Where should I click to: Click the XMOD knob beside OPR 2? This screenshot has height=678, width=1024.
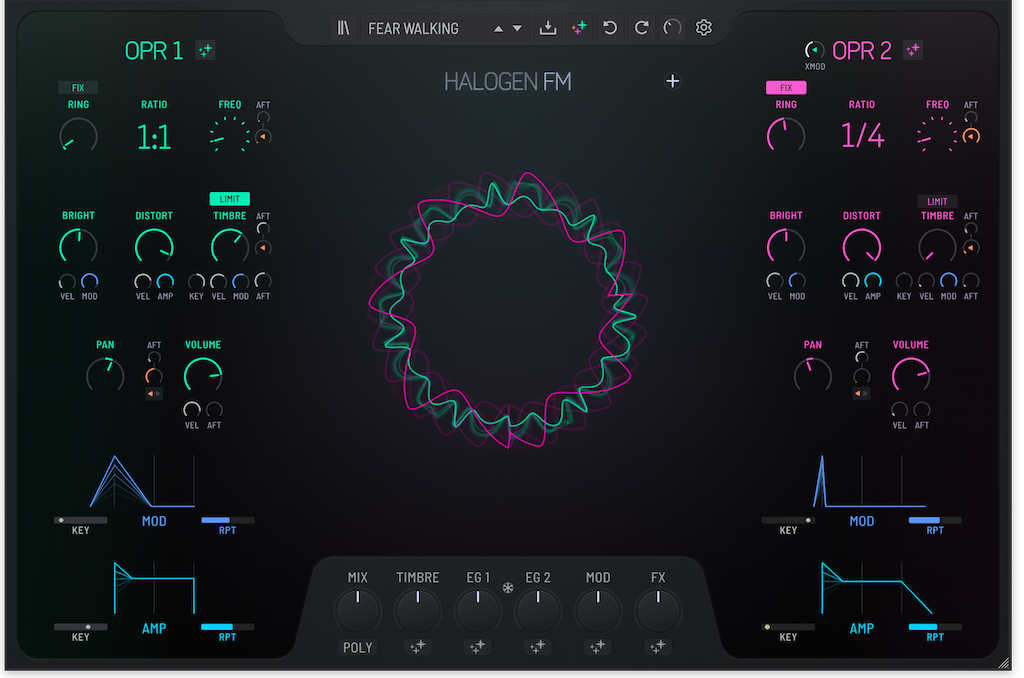[x=814, y=50]
